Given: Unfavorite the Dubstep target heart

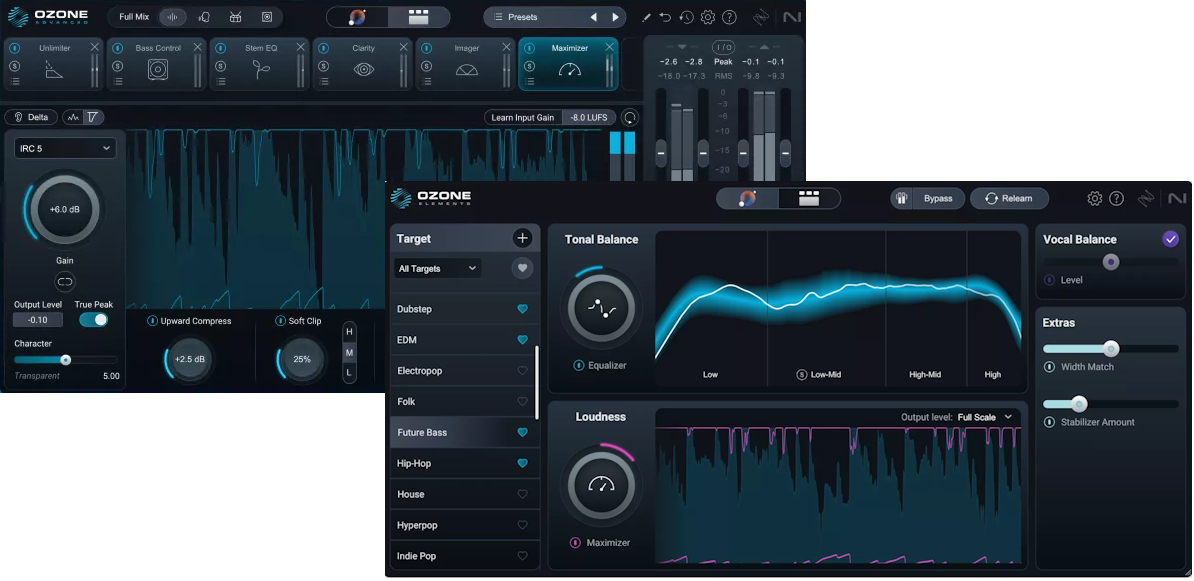Looking at the screenshot, I should (522, 309).
